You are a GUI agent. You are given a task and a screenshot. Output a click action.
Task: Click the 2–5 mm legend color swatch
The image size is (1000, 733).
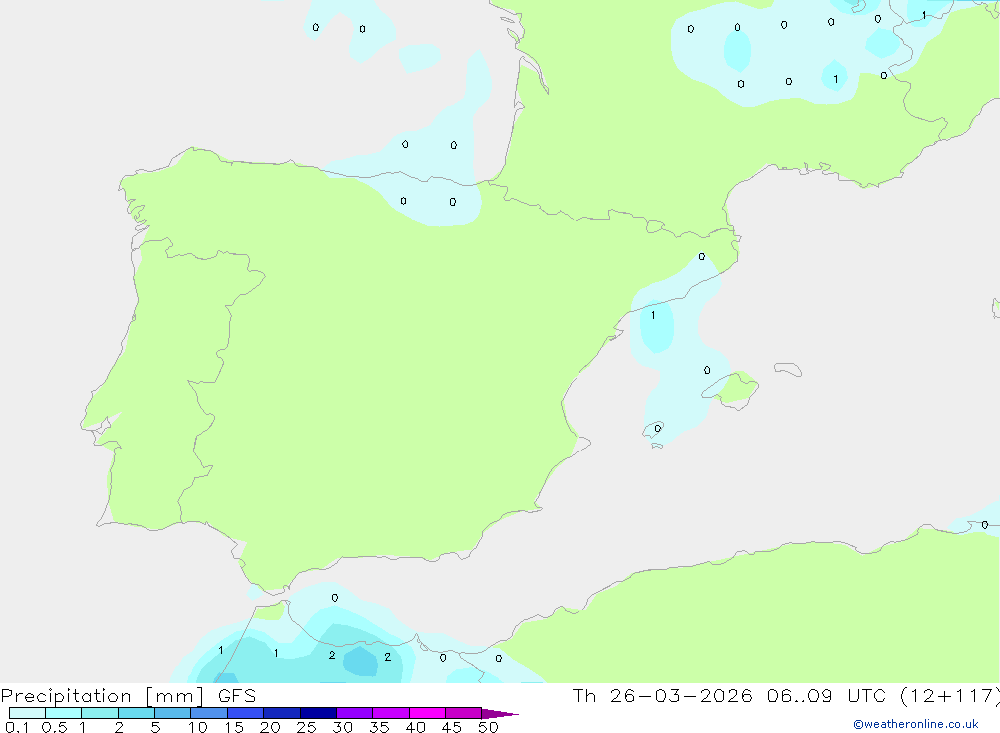[136, 713]
